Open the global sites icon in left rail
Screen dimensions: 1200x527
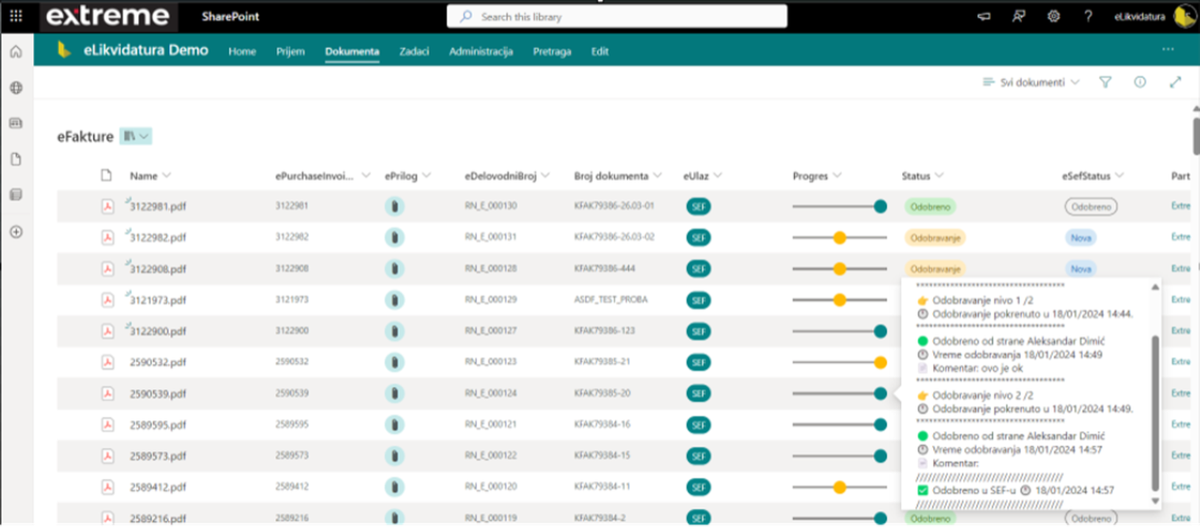pos(16,88)
